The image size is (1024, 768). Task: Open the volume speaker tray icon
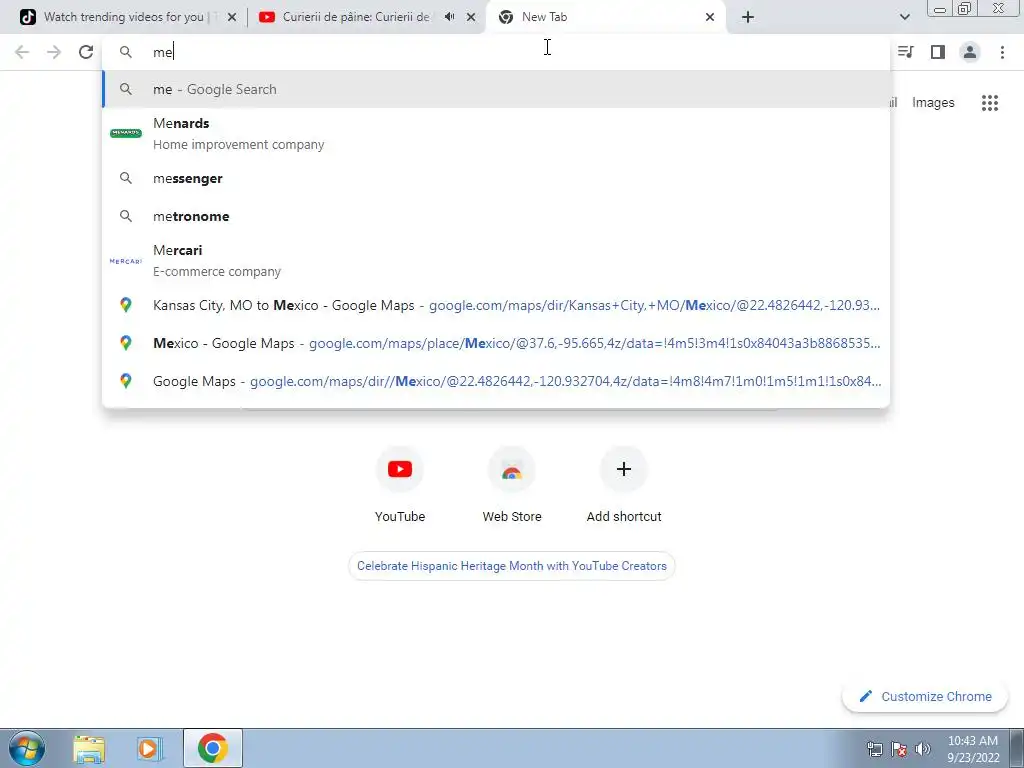tap(922, 749)
